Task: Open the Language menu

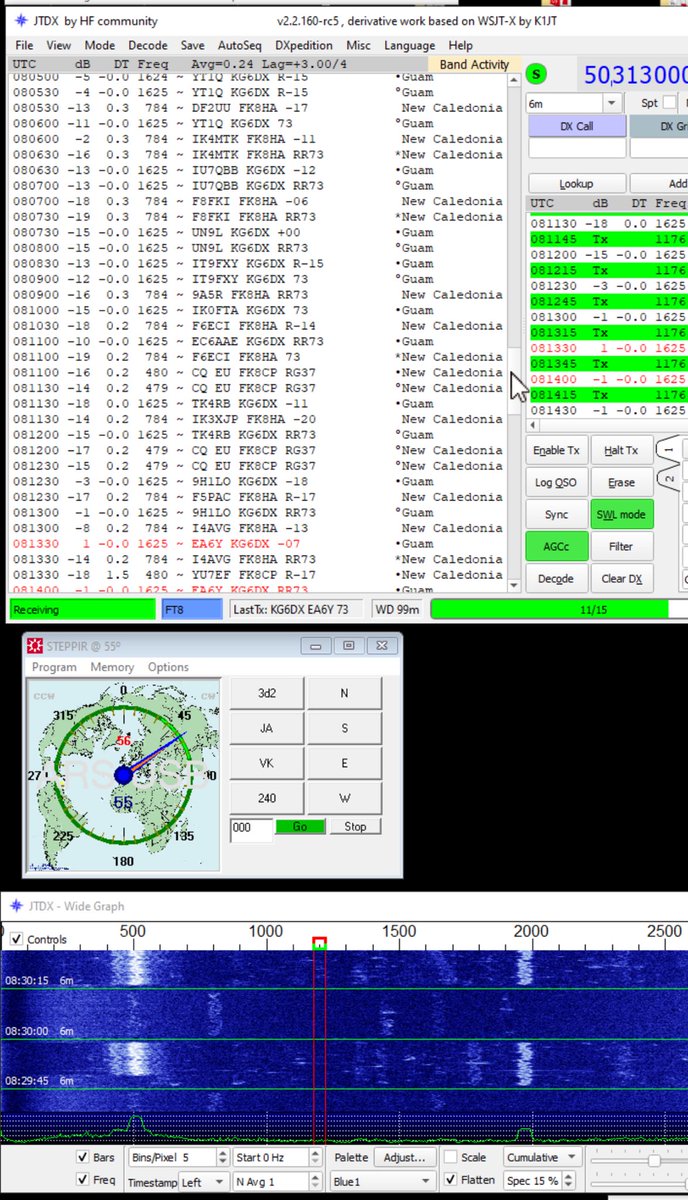Action: click(409, 45)
